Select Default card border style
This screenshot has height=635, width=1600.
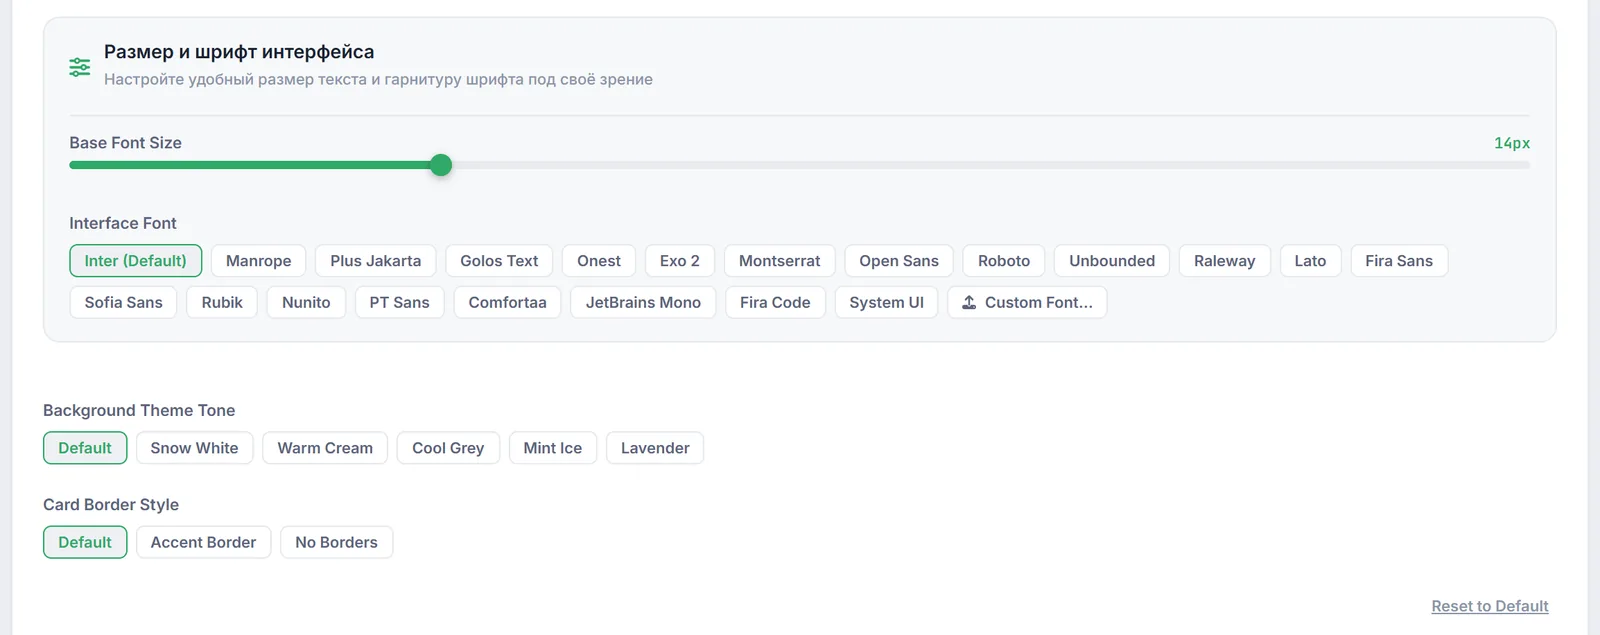coord(85,542)
